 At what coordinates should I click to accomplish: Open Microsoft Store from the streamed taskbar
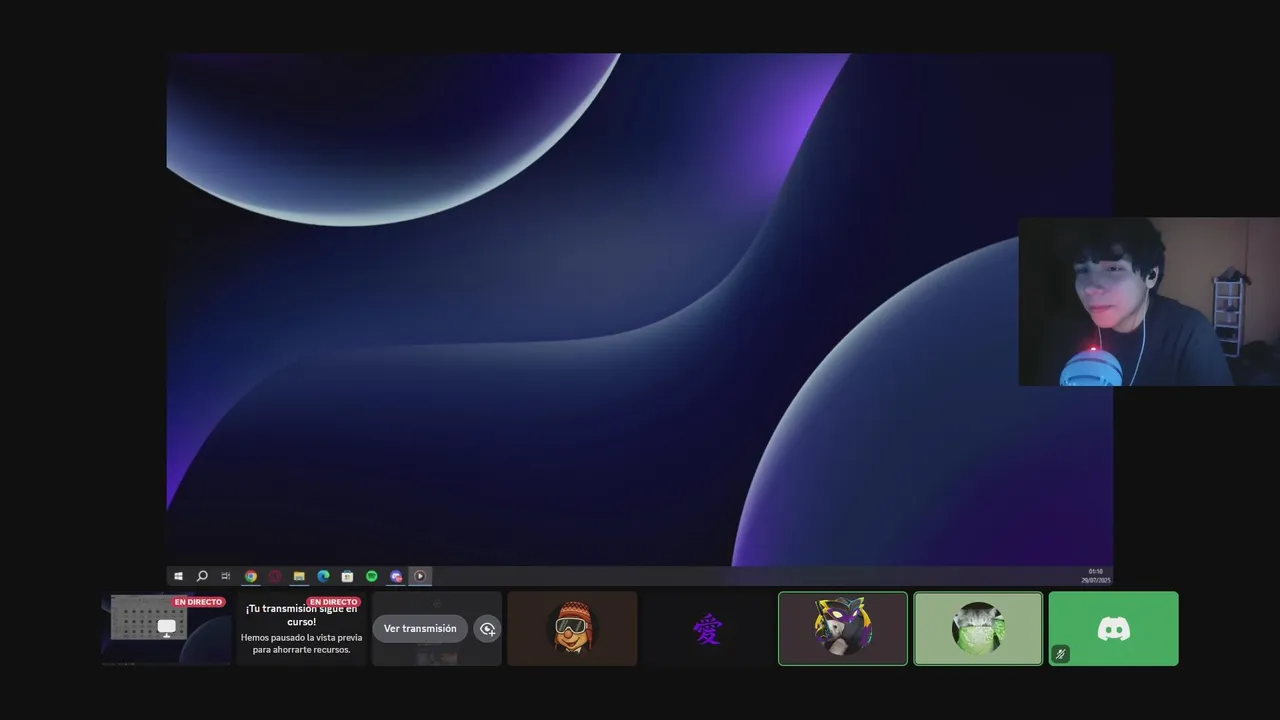tap(347, 576)
